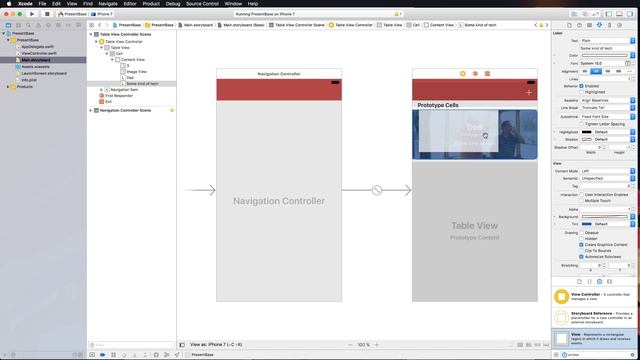This screenshot has height=360, width=640.
Task: Click the add (+) bar button in scene
Action: 529,93
